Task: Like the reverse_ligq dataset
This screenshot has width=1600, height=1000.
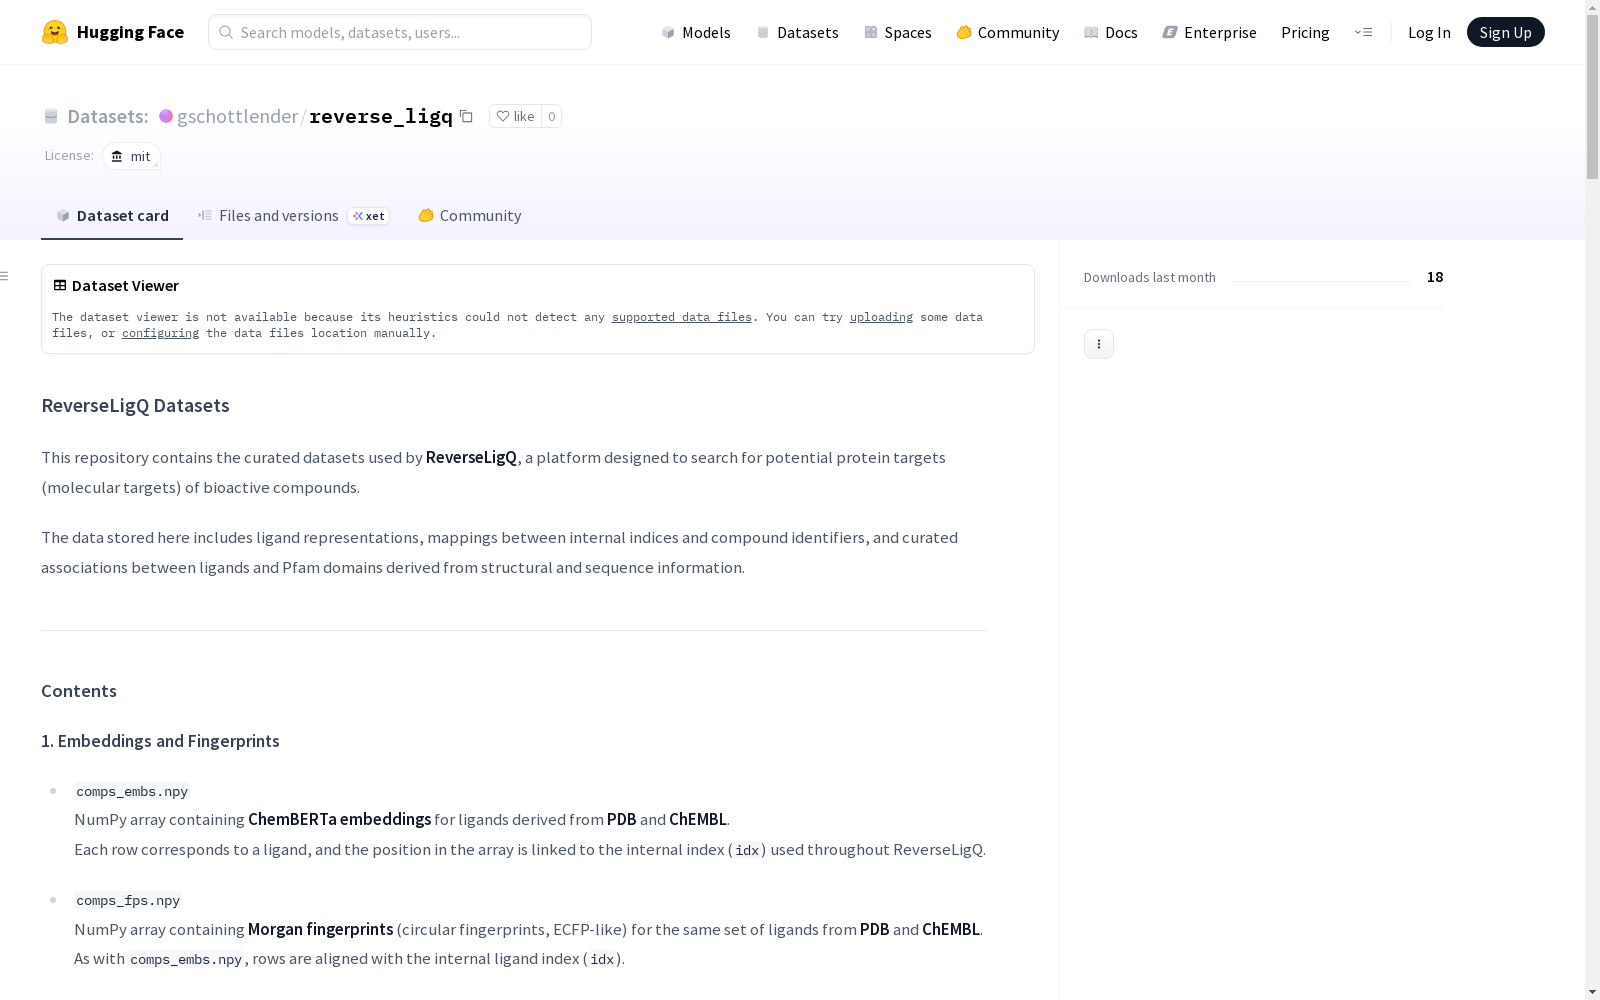Action: click(515, 116)
